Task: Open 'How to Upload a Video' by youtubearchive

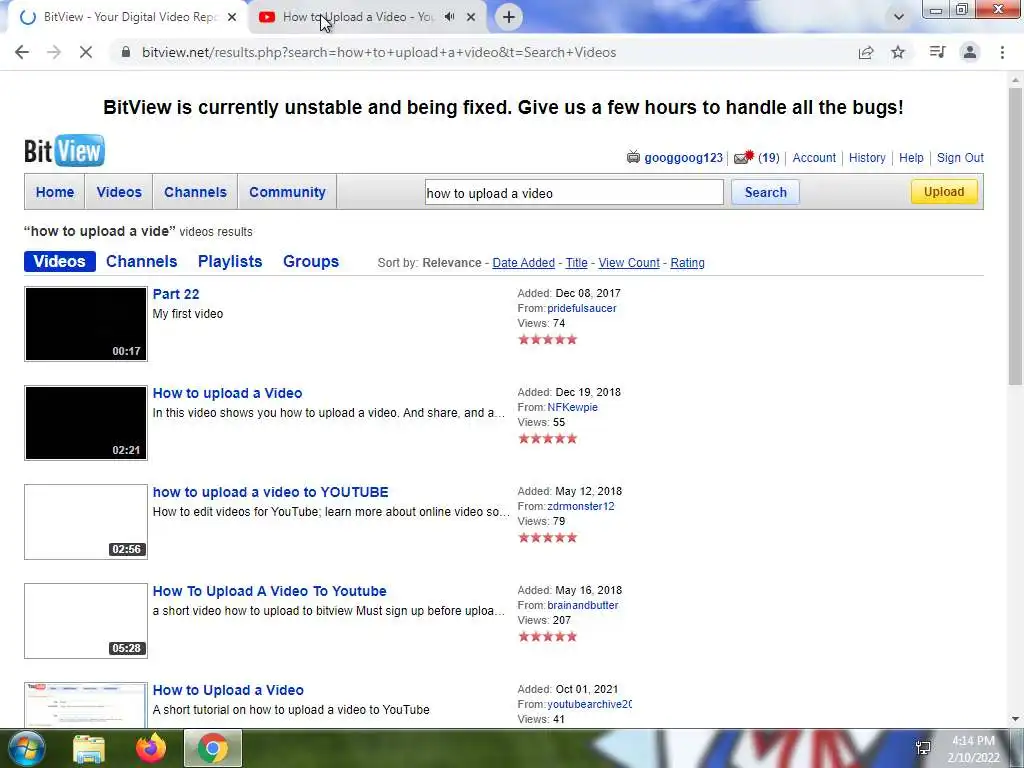Action: pos(228,690)
